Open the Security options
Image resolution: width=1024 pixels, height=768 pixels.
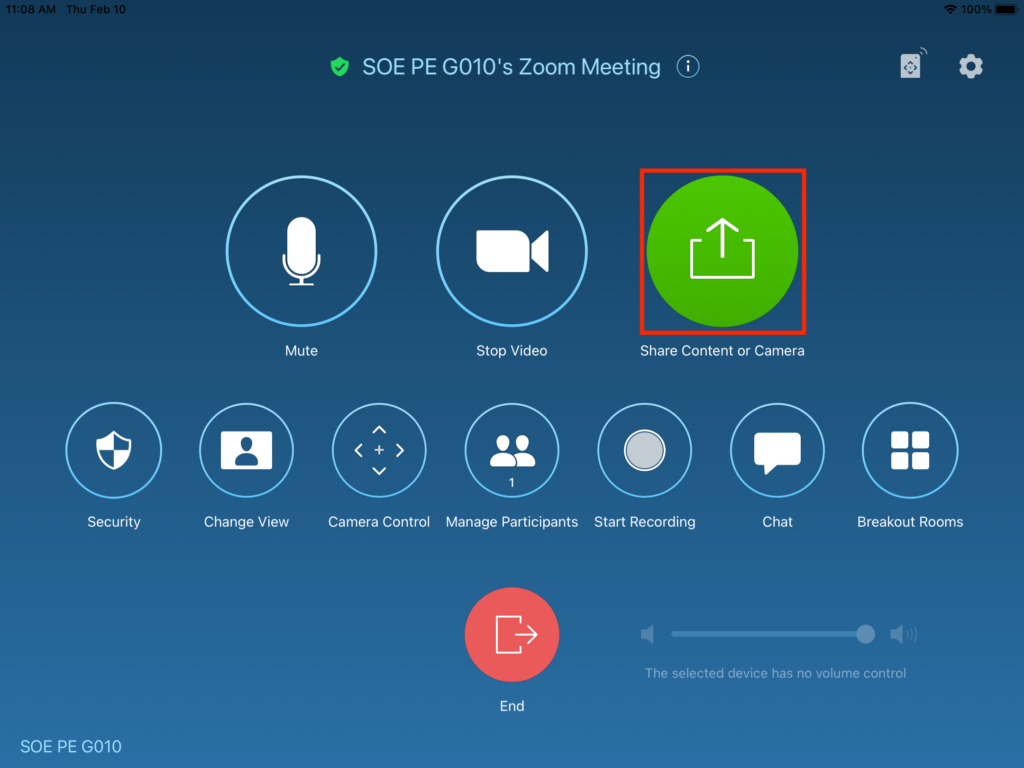[114, 450]
